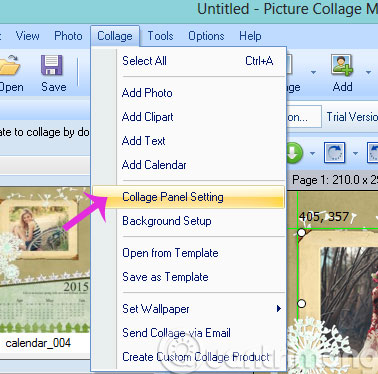
Task: Click the Add person icon in toolbar
Action: 342,65
